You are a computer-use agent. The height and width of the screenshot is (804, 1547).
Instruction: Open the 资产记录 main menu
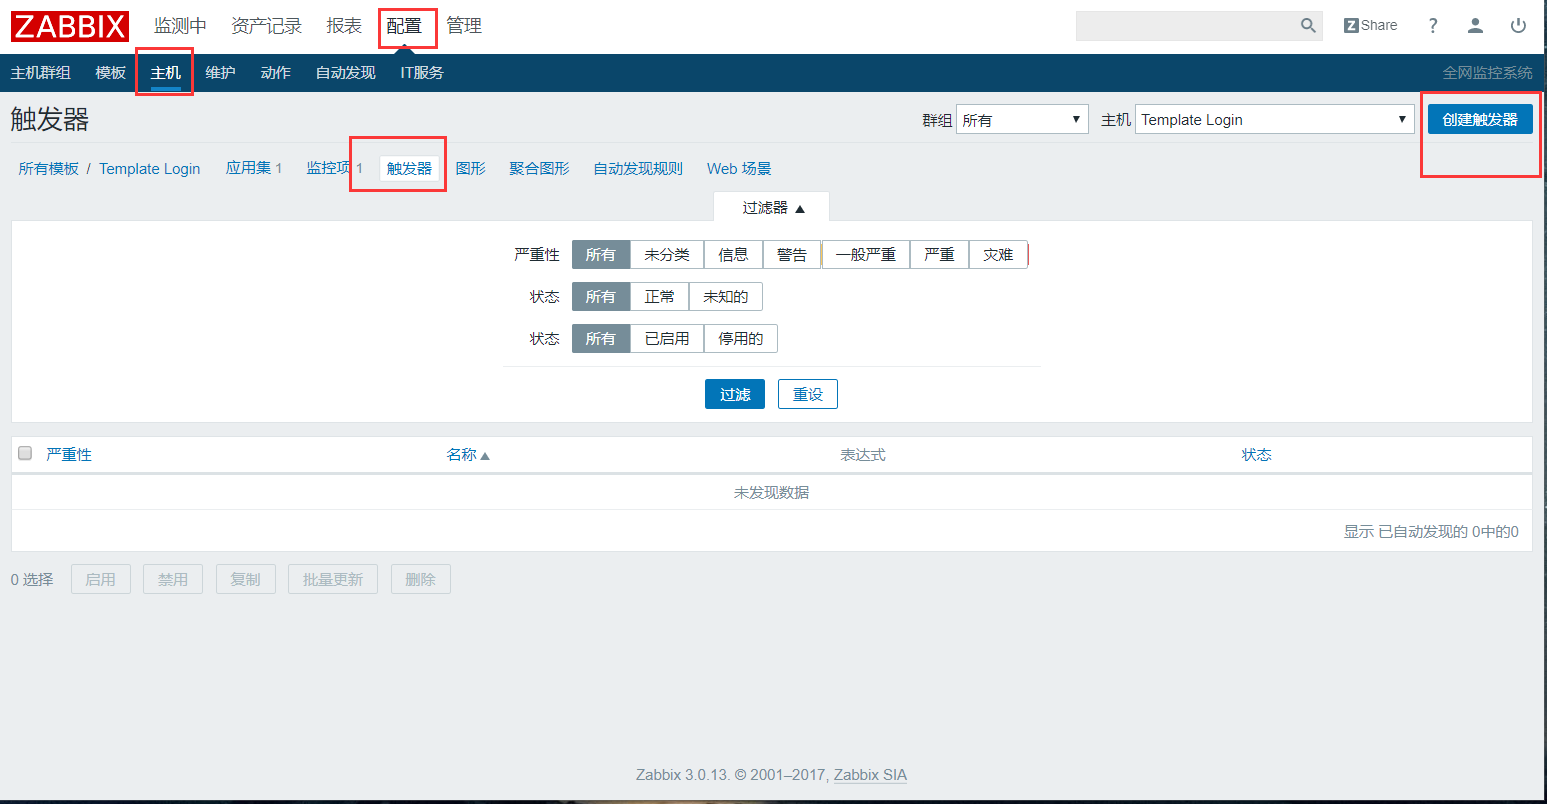266,26
